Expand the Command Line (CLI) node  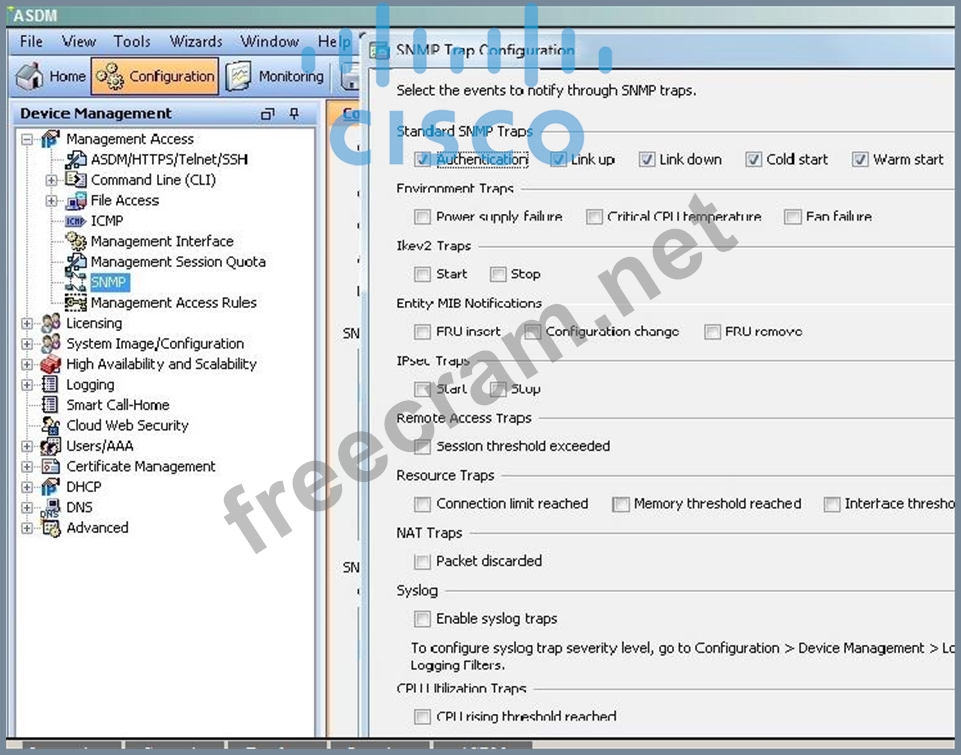(51, 180)
